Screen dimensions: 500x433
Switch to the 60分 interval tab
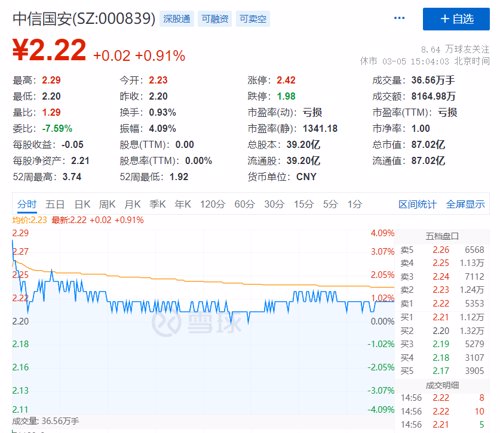pyautogui.click(x=244, y=204)
